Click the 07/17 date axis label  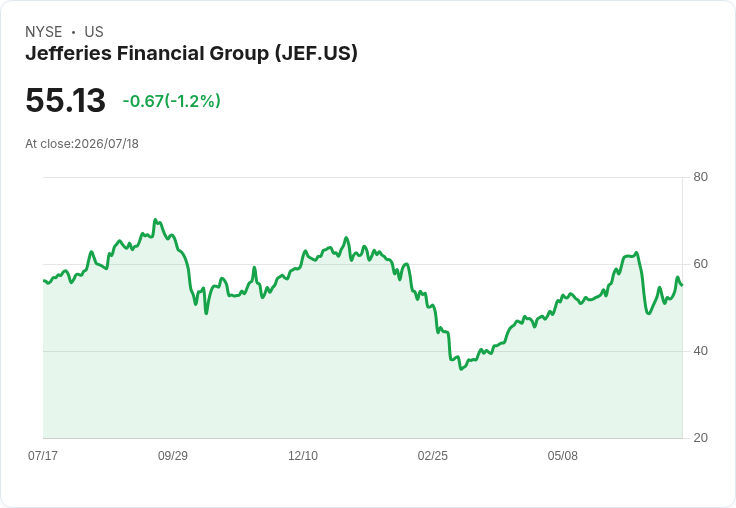click(x=43, y=455)
